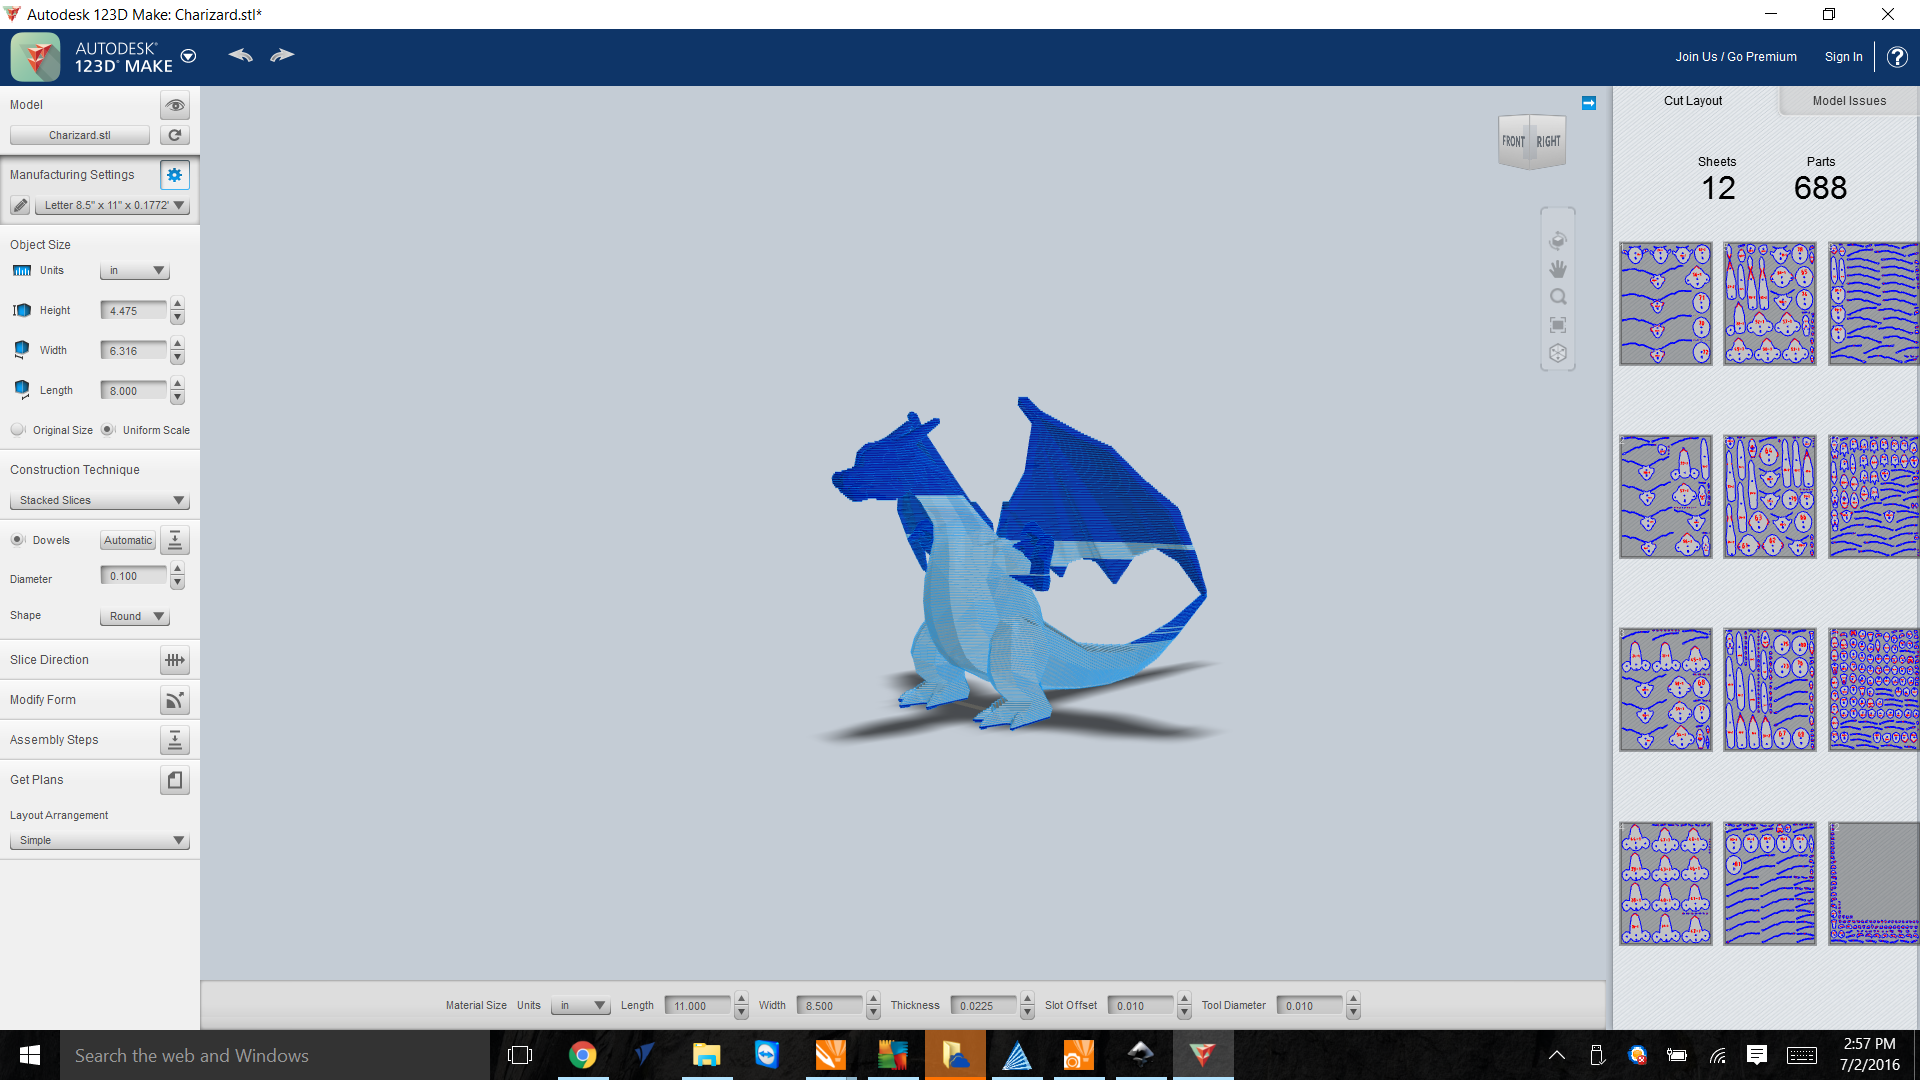The image size is (1920, 1080).
Task: Open the Stacked Slices technique dropdown
Action: pyautogui.click(x=99, y=500)
